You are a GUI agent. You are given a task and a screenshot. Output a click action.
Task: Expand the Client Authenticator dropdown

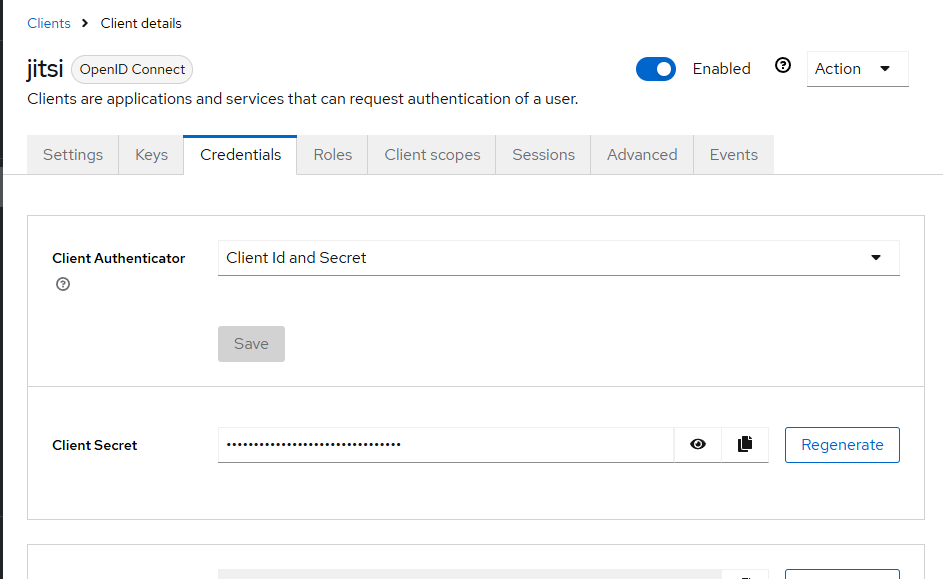point(559,258)
